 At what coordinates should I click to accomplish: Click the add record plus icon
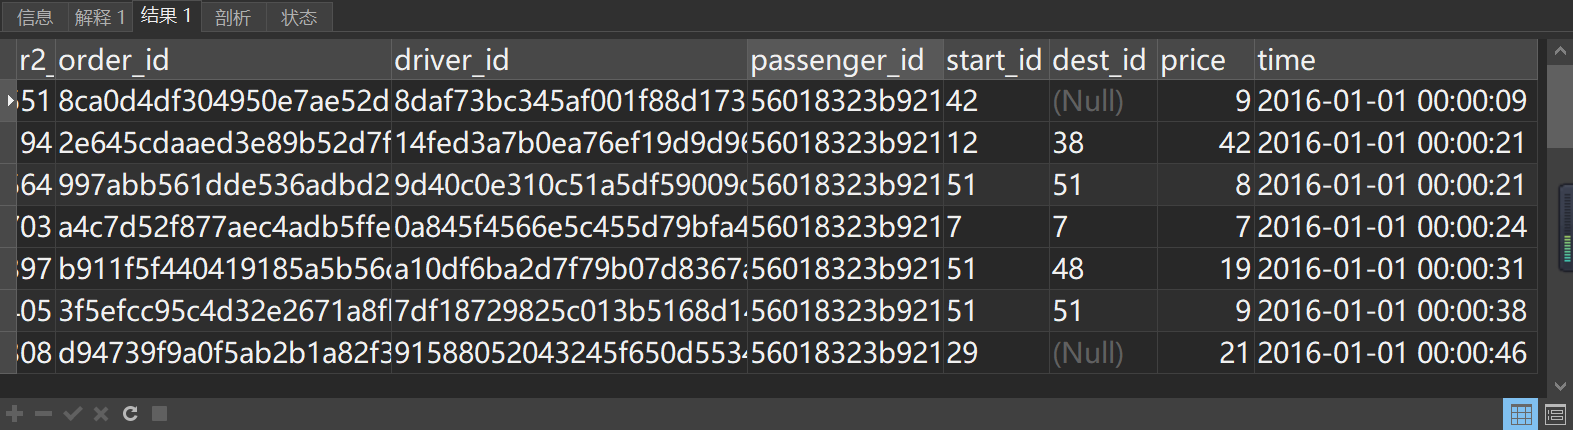[x=14, y=414]
